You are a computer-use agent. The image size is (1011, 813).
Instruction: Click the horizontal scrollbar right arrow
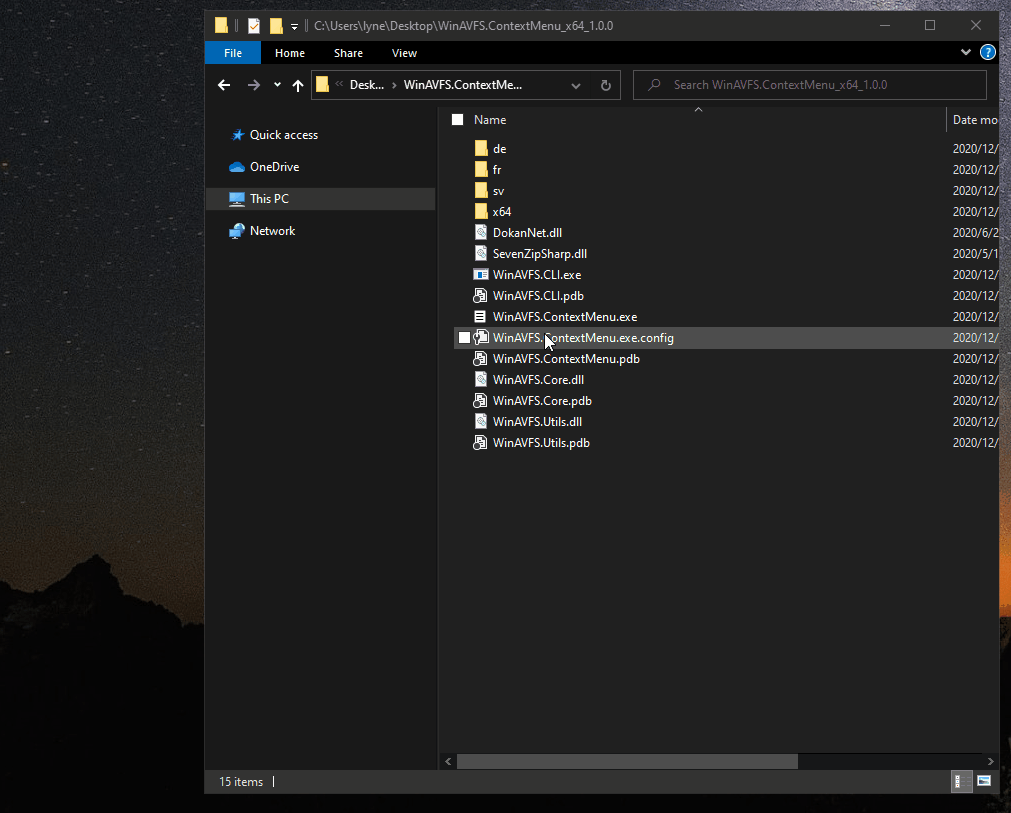pyautogui.click(x=990, y=761)
